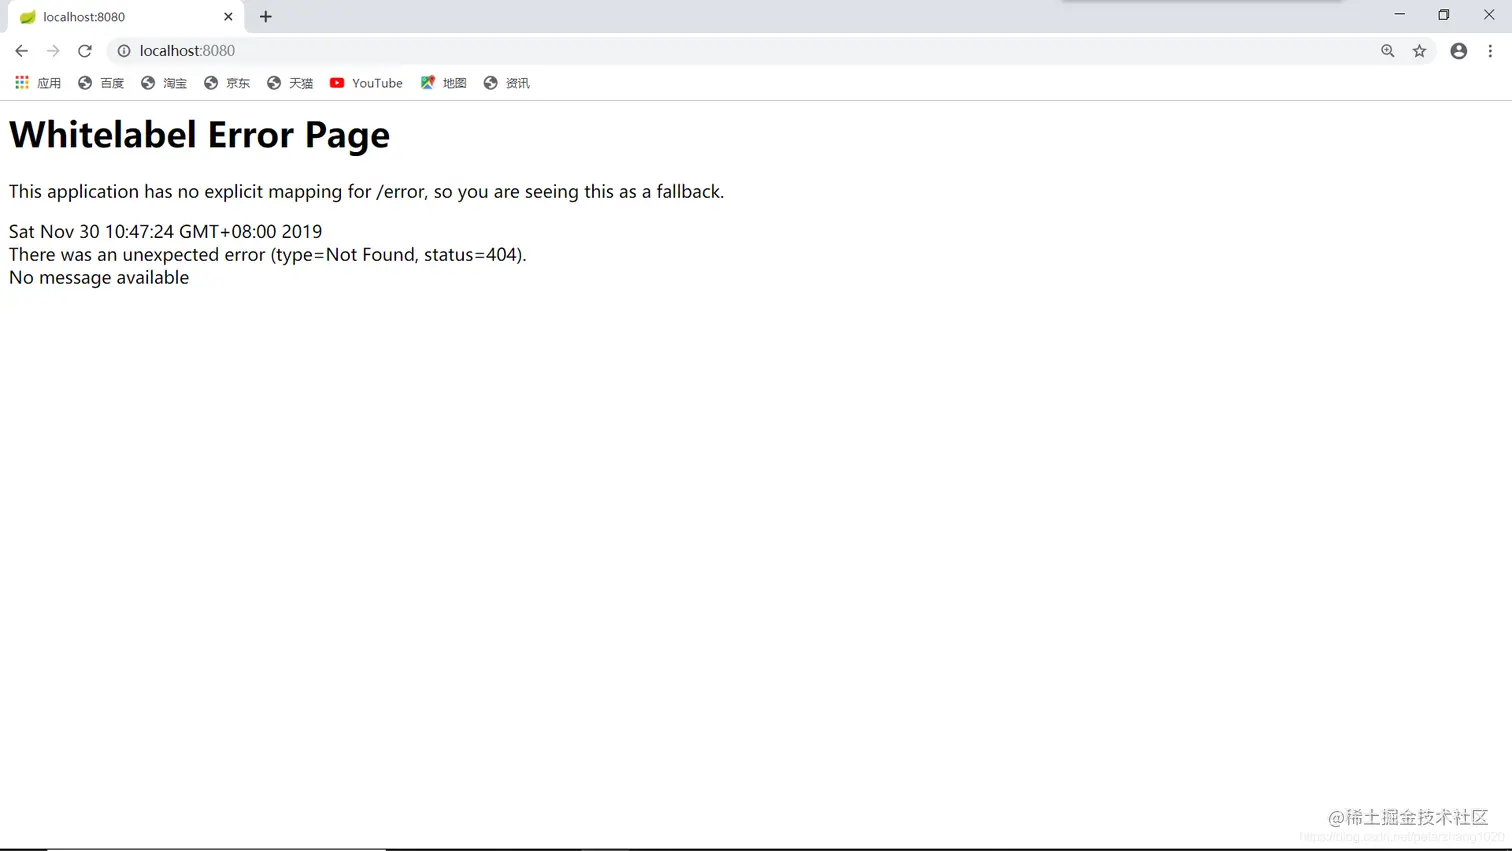Open the Chrome three-dot menu
This screenshot has width=1512, height=851.
[1490, 51]
